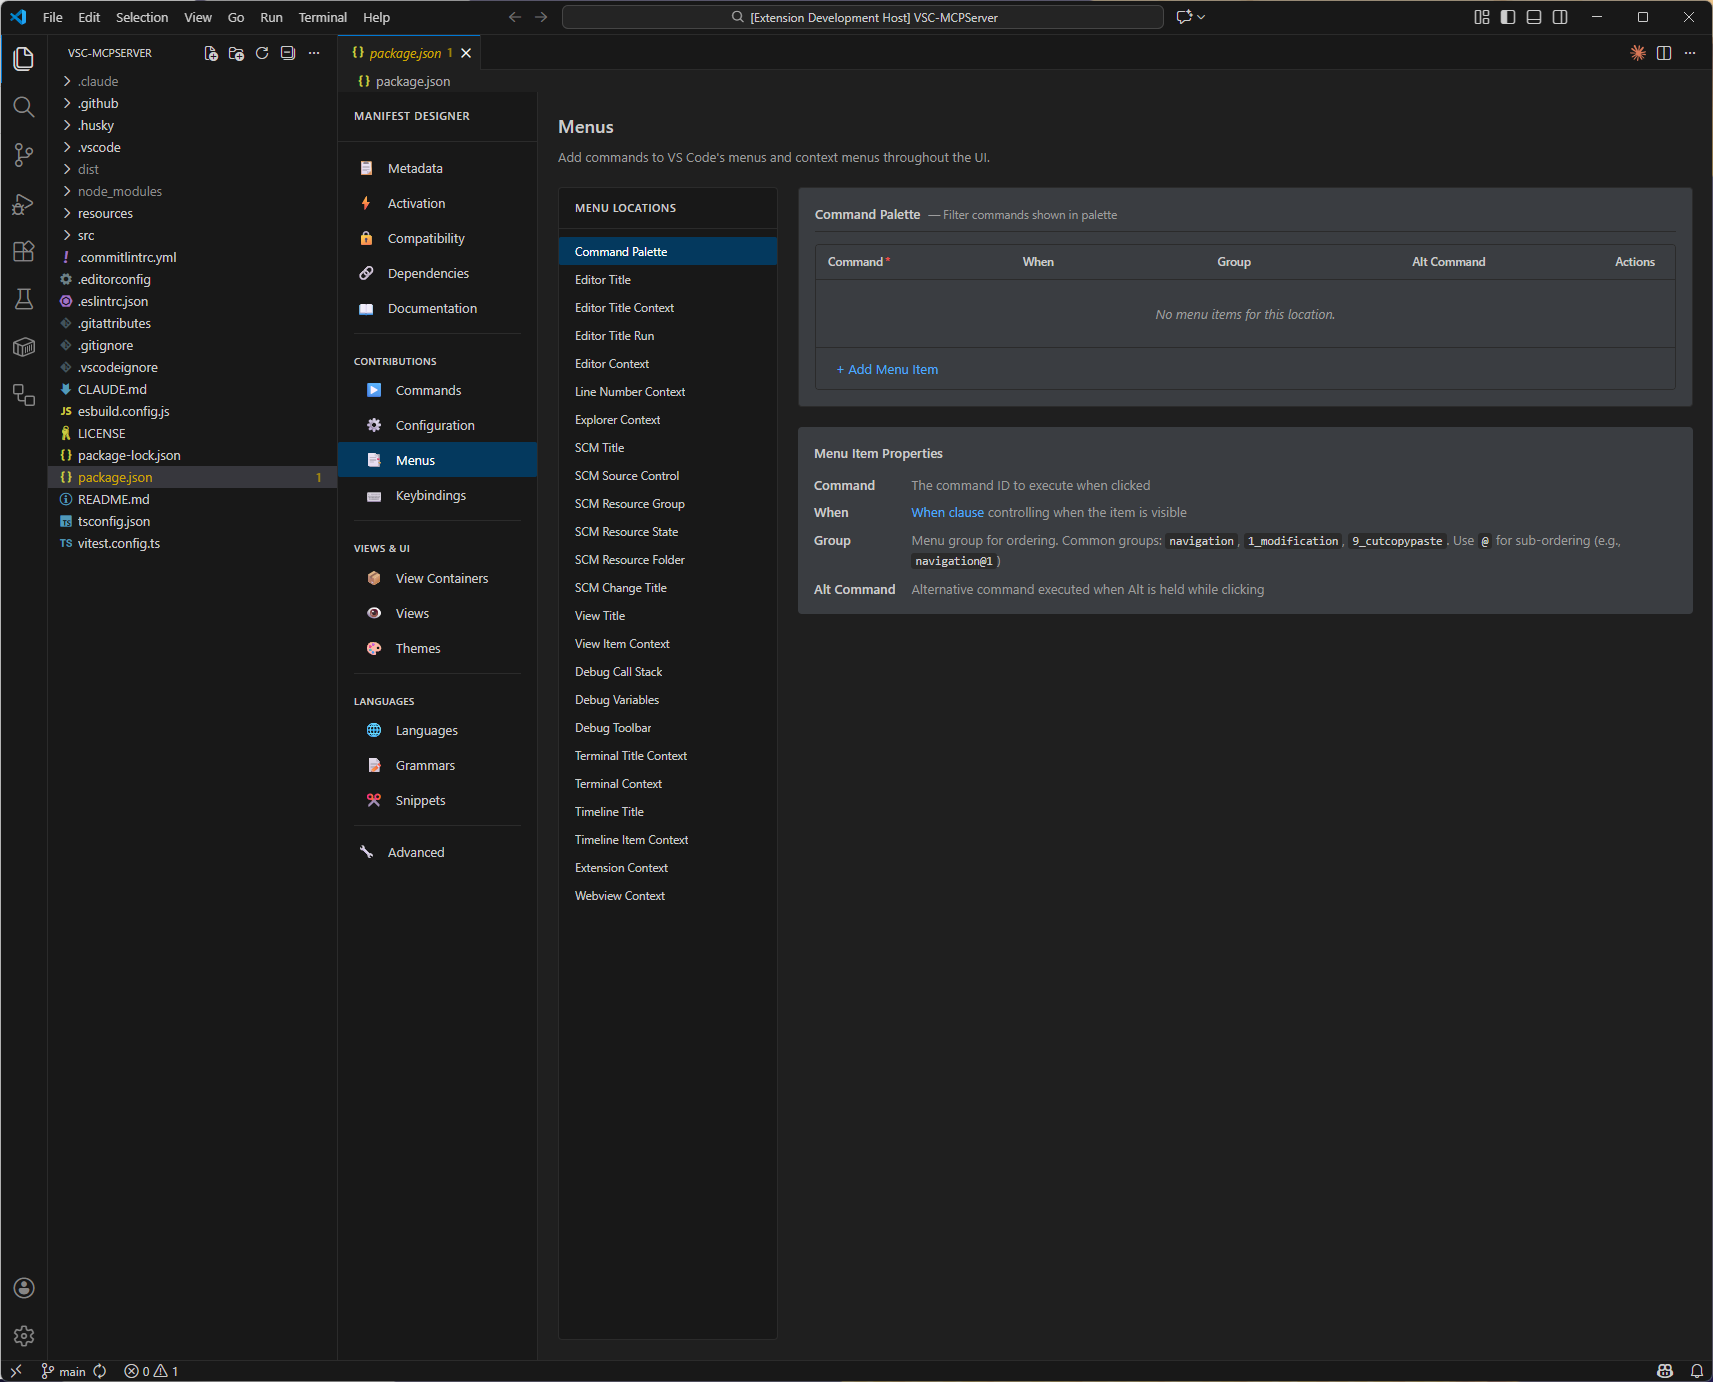Open README.md in explorer
This screenshot has width=1713, height=1382.
tap(192, 499)
